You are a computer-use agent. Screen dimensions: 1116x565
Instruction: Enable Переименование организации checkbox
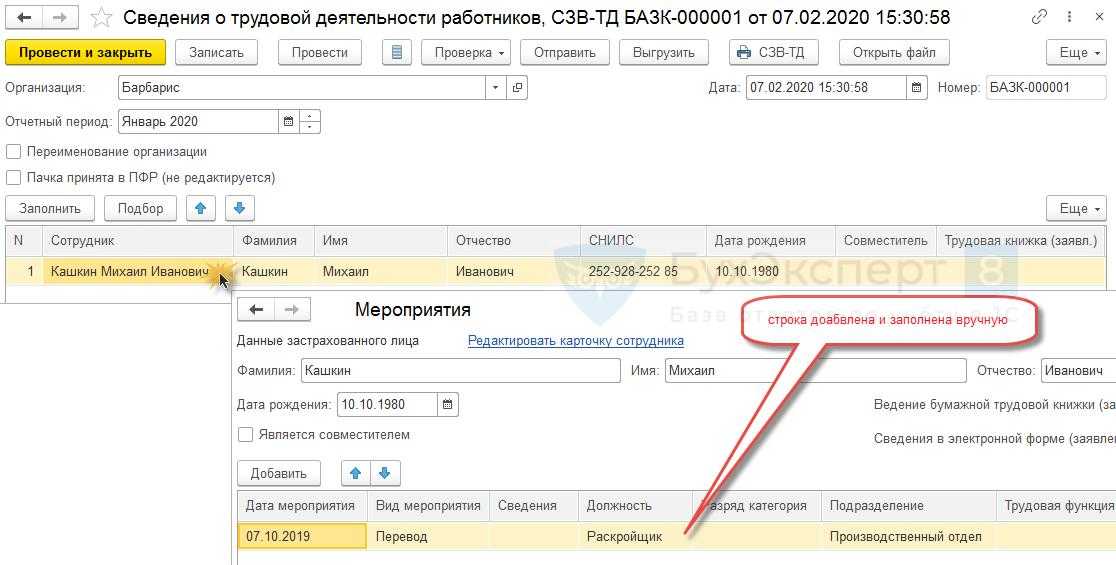pyautogui.click(x=14, y=152)
